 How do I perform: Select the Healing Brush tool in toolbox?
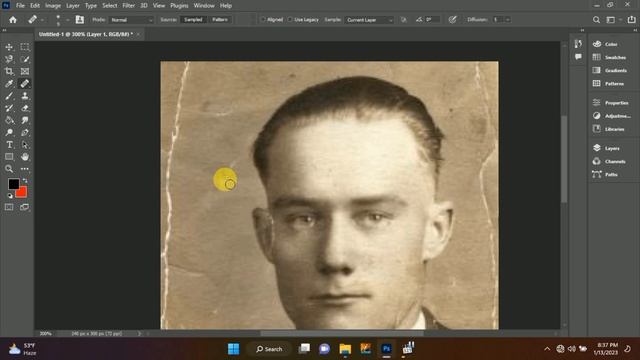click(x=25, y=84)
